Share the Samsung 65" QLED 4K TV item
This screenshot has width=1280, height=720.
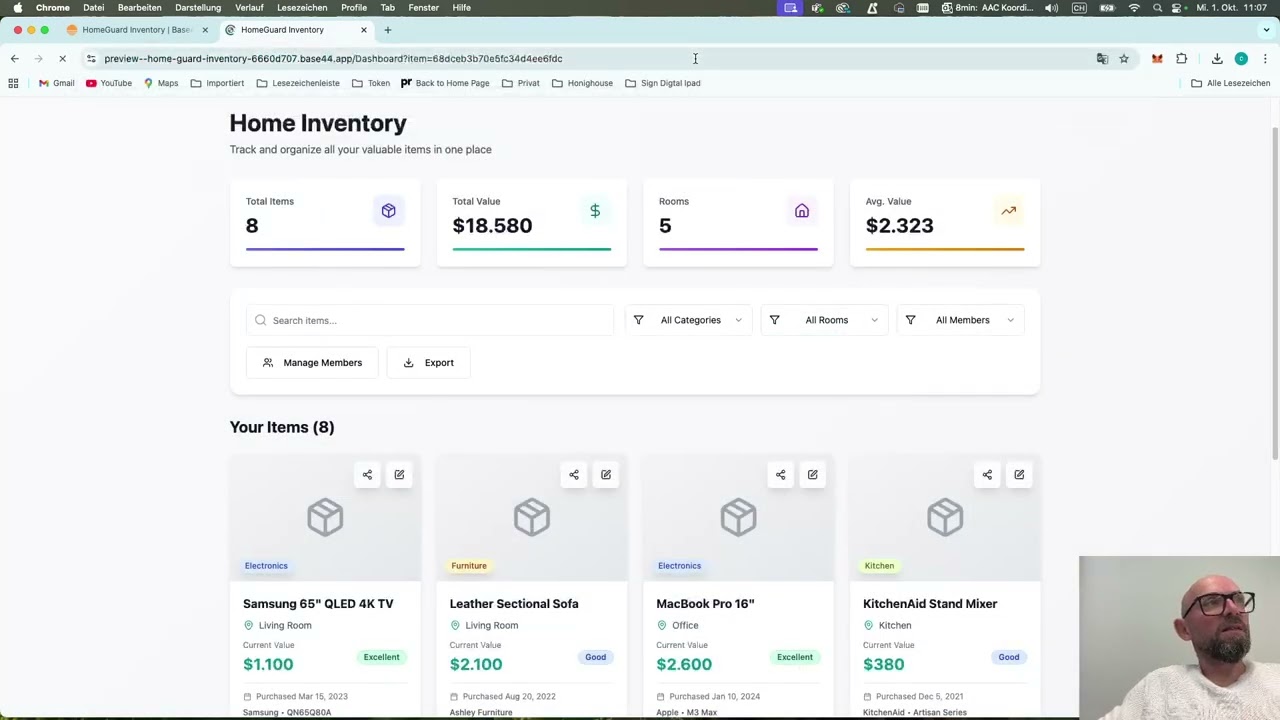pyautogui.click(x=367, y=475)
